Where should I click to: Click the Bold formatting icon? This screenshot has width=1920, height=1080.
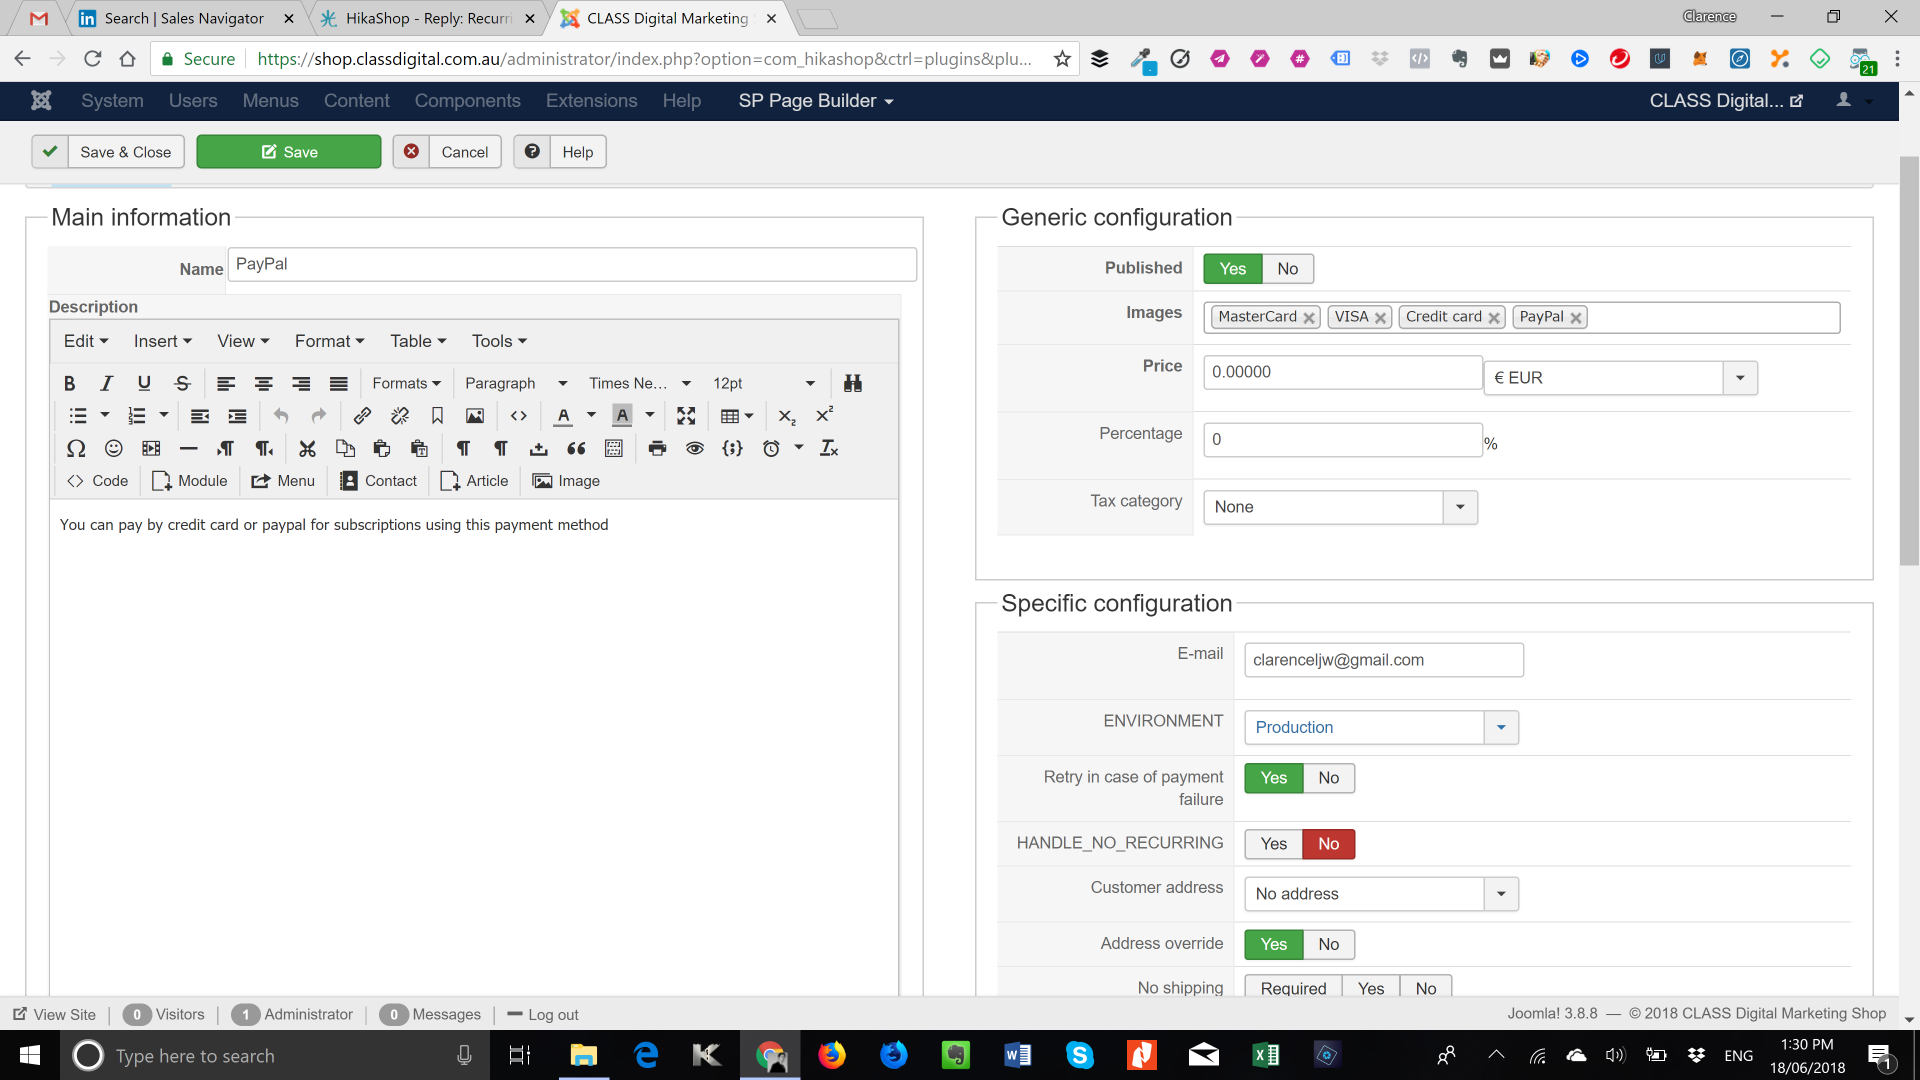click(69, 383)
